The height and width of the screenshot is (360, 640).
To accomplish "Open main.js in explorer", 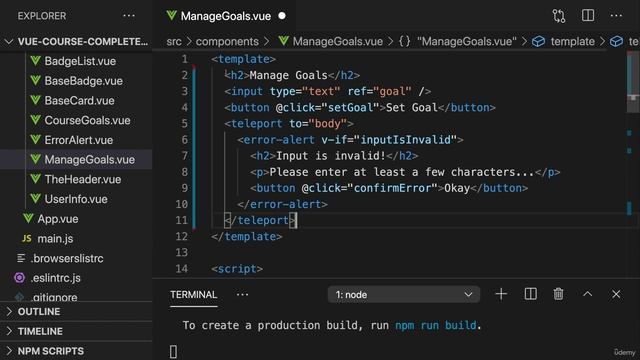I will (x=55, y=238).
